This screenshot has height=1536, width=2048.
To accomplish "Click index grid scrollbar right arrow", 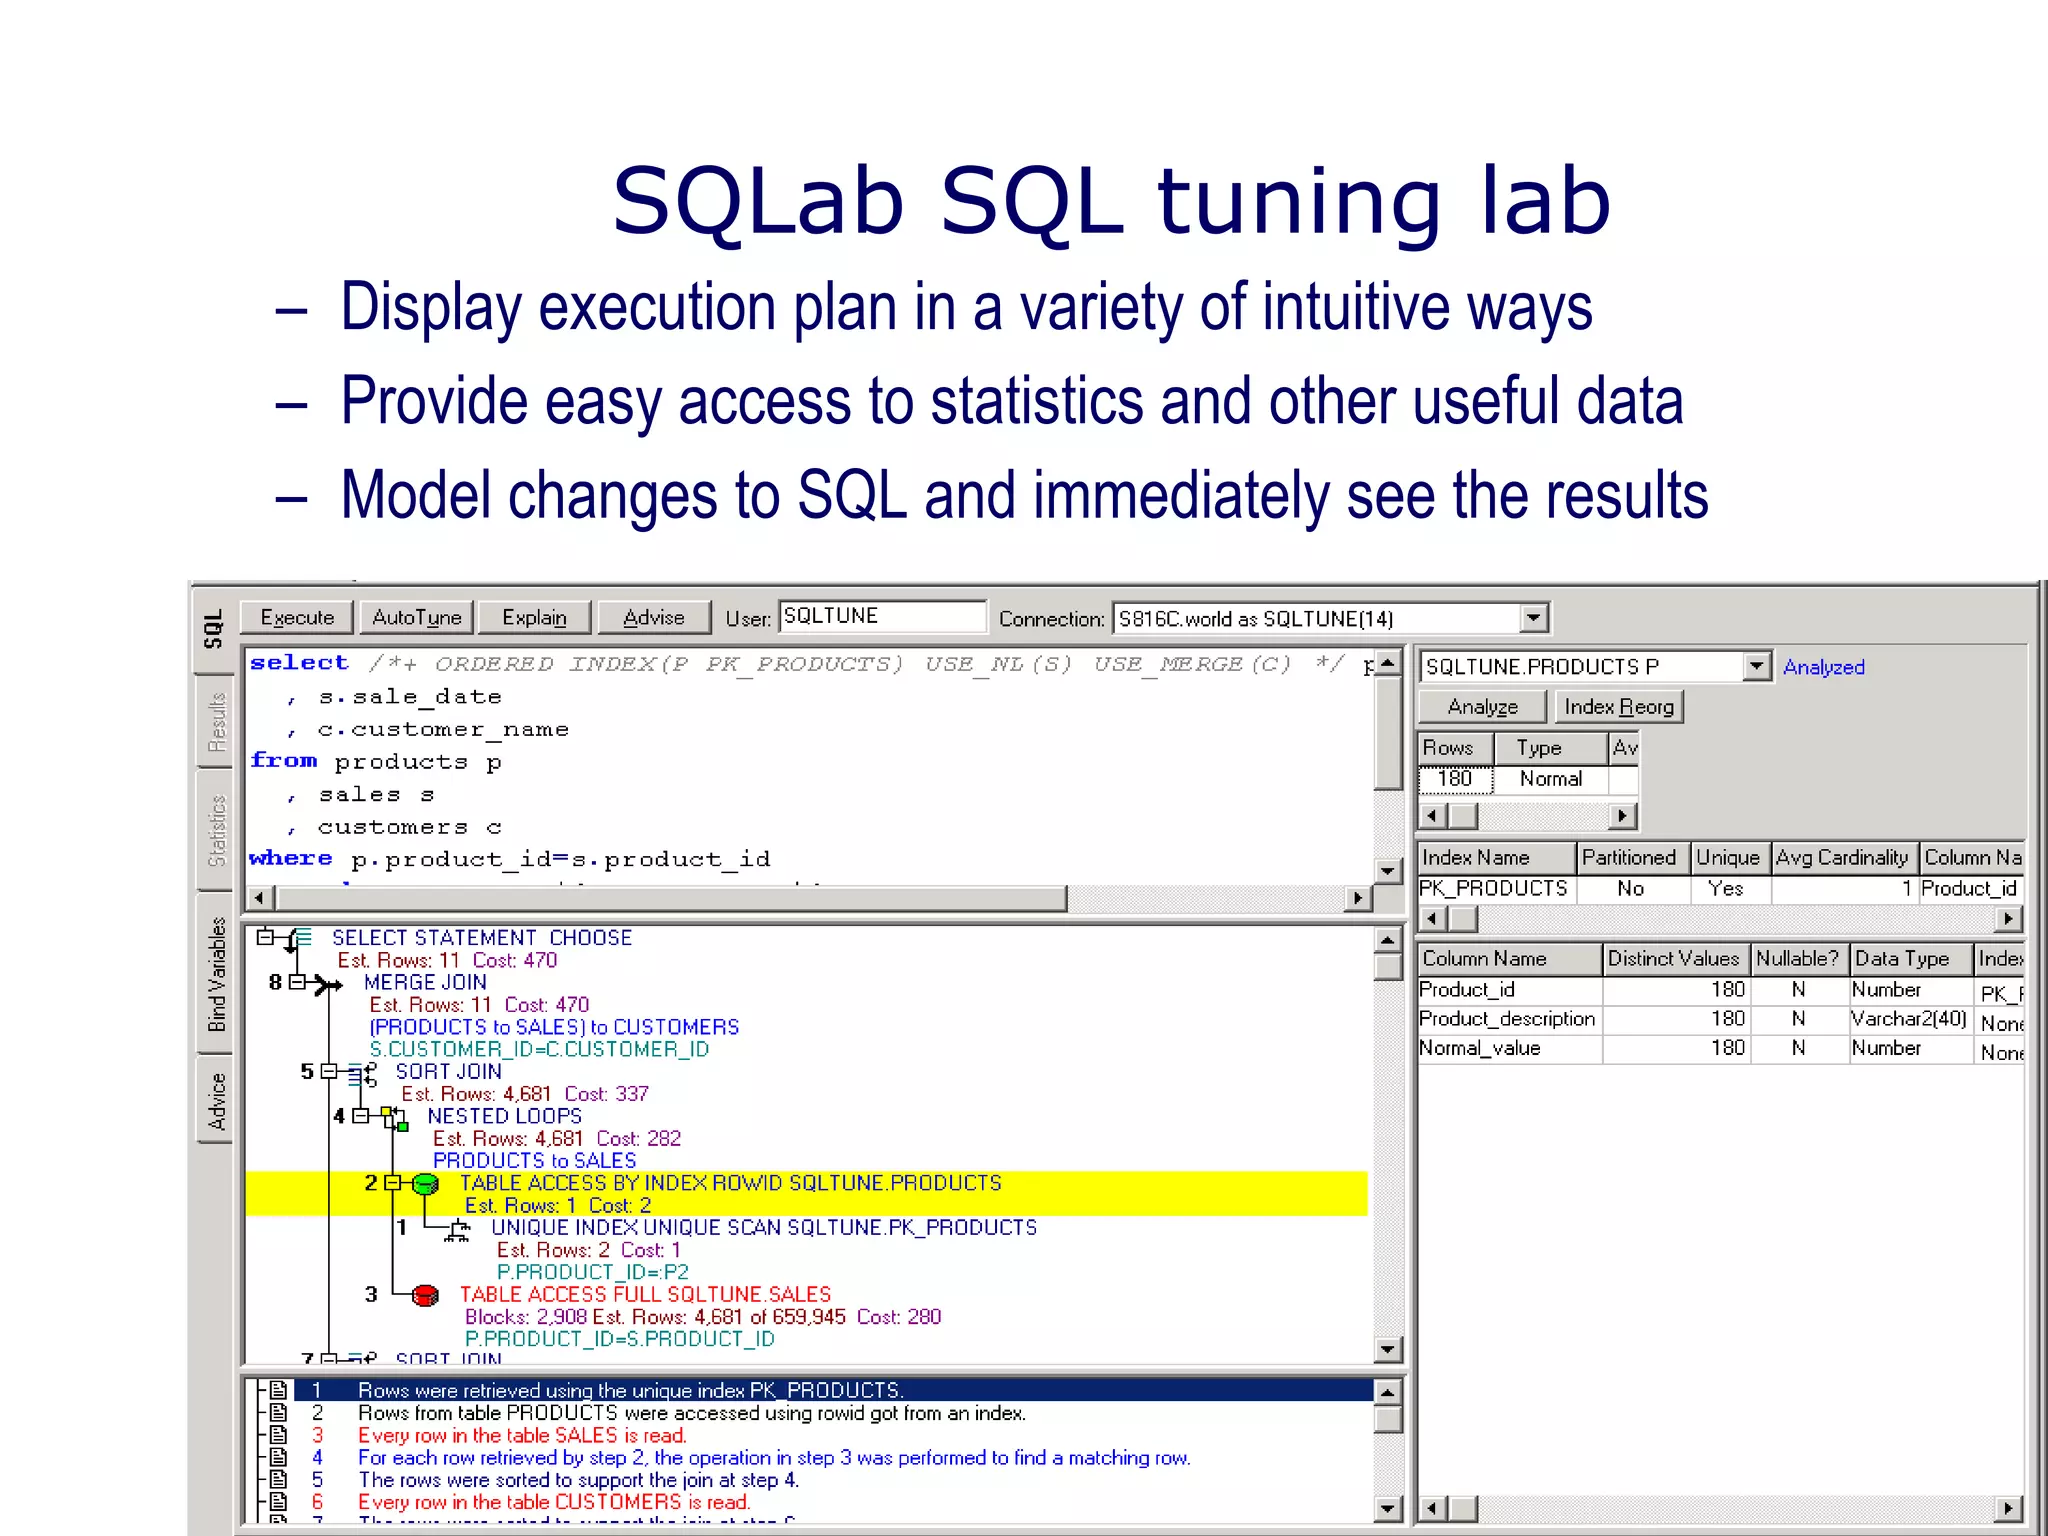I will (x=2008, y=918).
